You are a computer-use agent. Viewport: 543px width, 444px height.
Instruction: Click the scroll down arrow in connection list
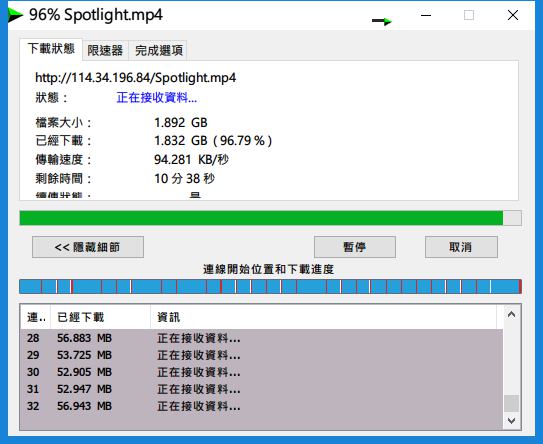[x=511, y=420]
